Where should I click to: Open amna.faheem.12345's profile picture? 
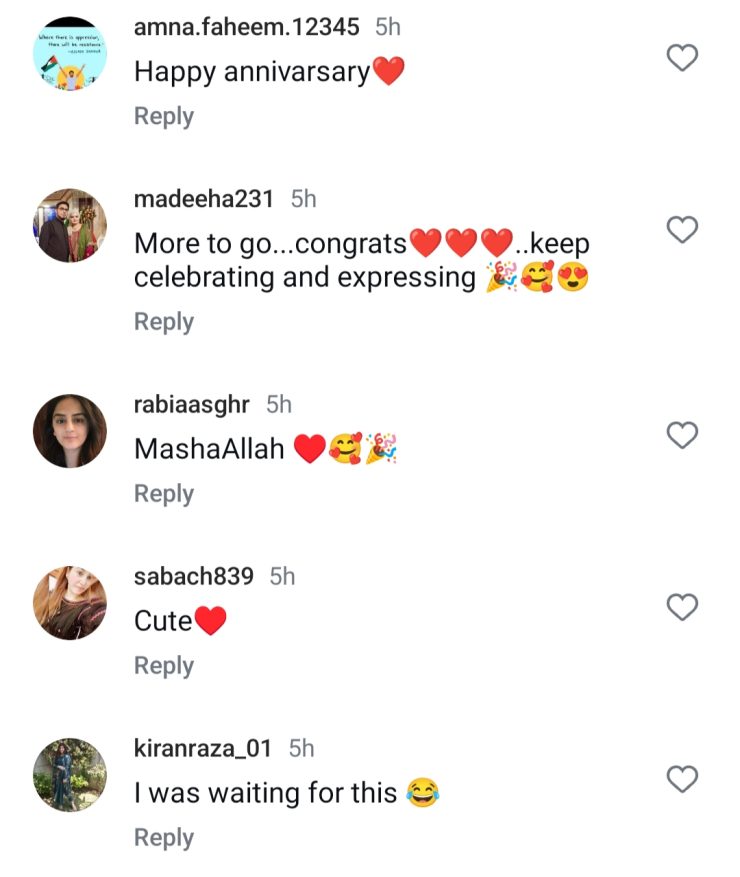point(70,53)
